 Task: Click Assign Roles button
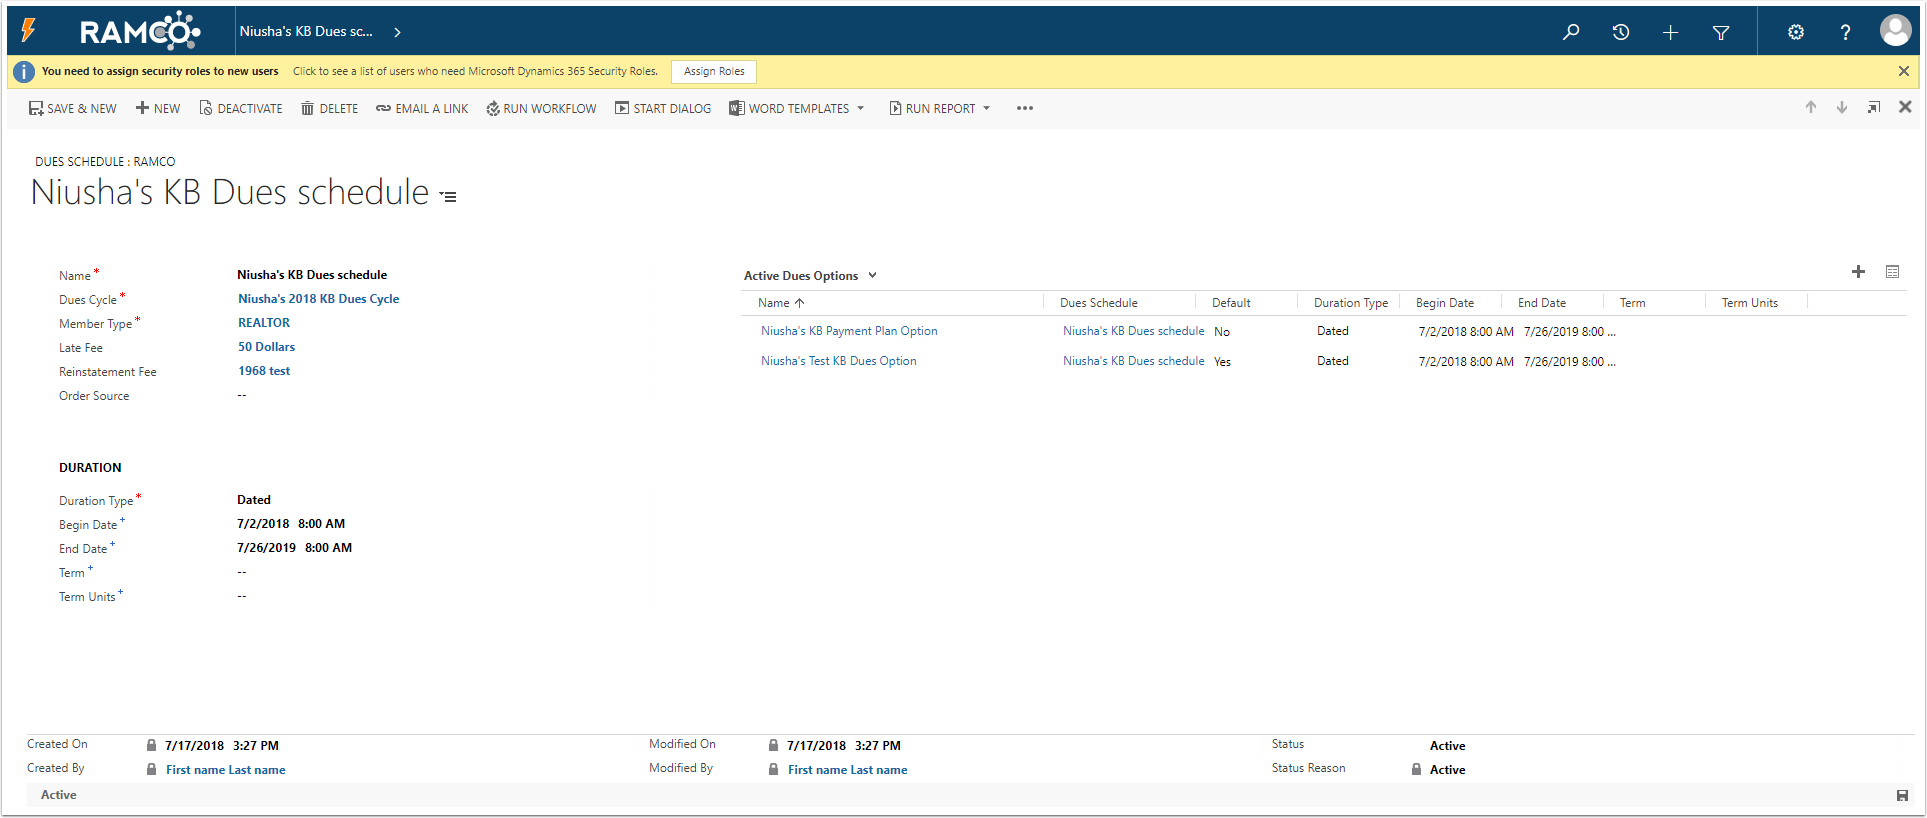(x=714, y=71)
